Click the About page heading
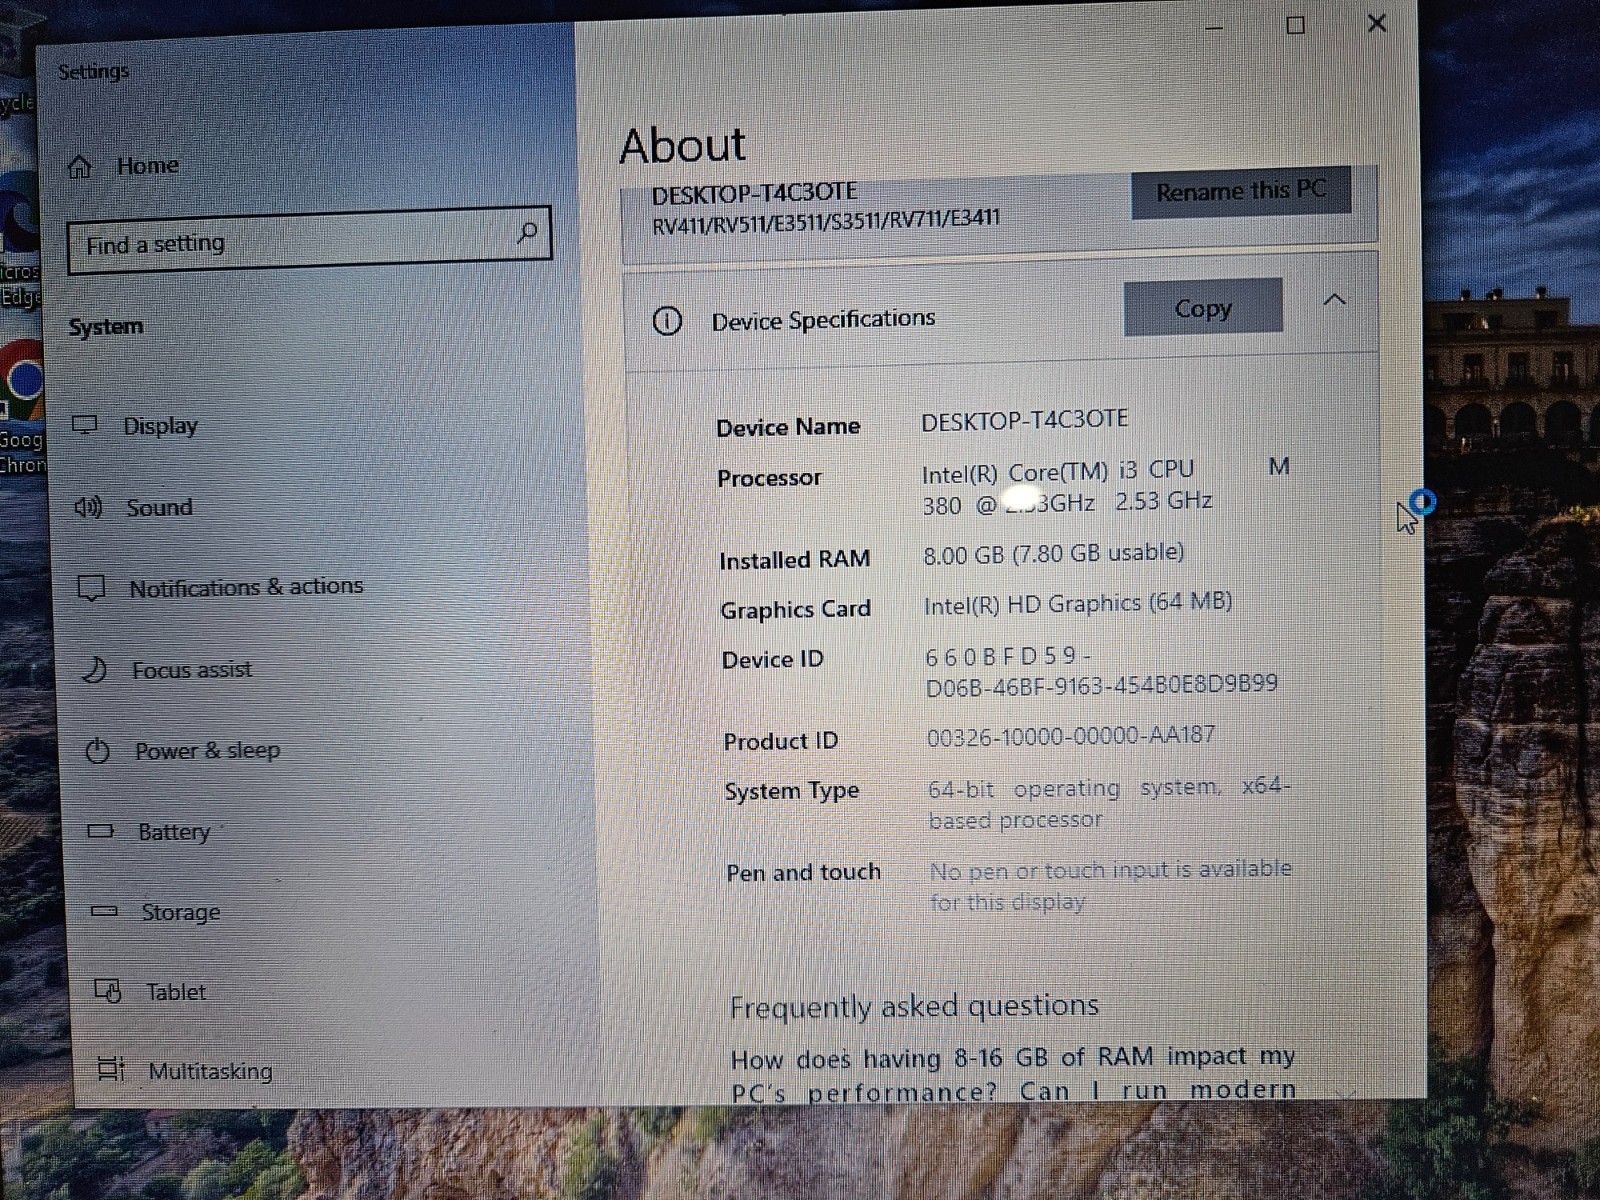 683,145
